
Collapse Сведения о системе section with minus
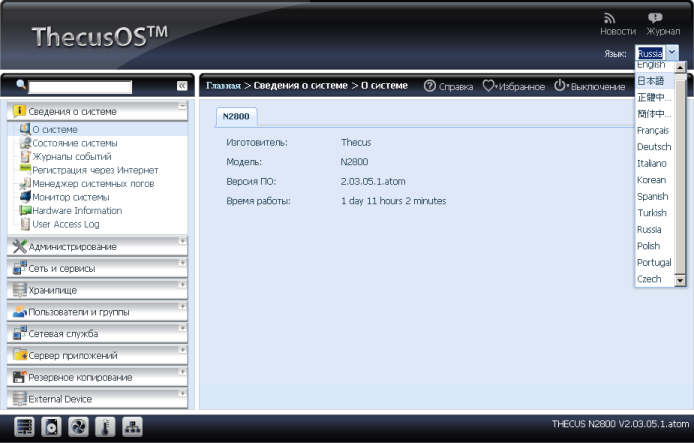click(182, 106)
